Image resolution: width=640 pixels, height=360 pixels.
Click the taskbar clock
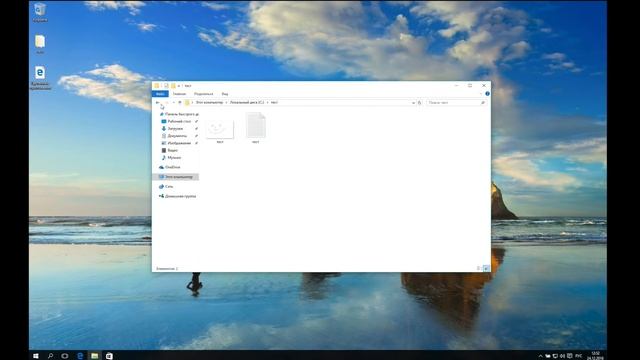point(596,356)
